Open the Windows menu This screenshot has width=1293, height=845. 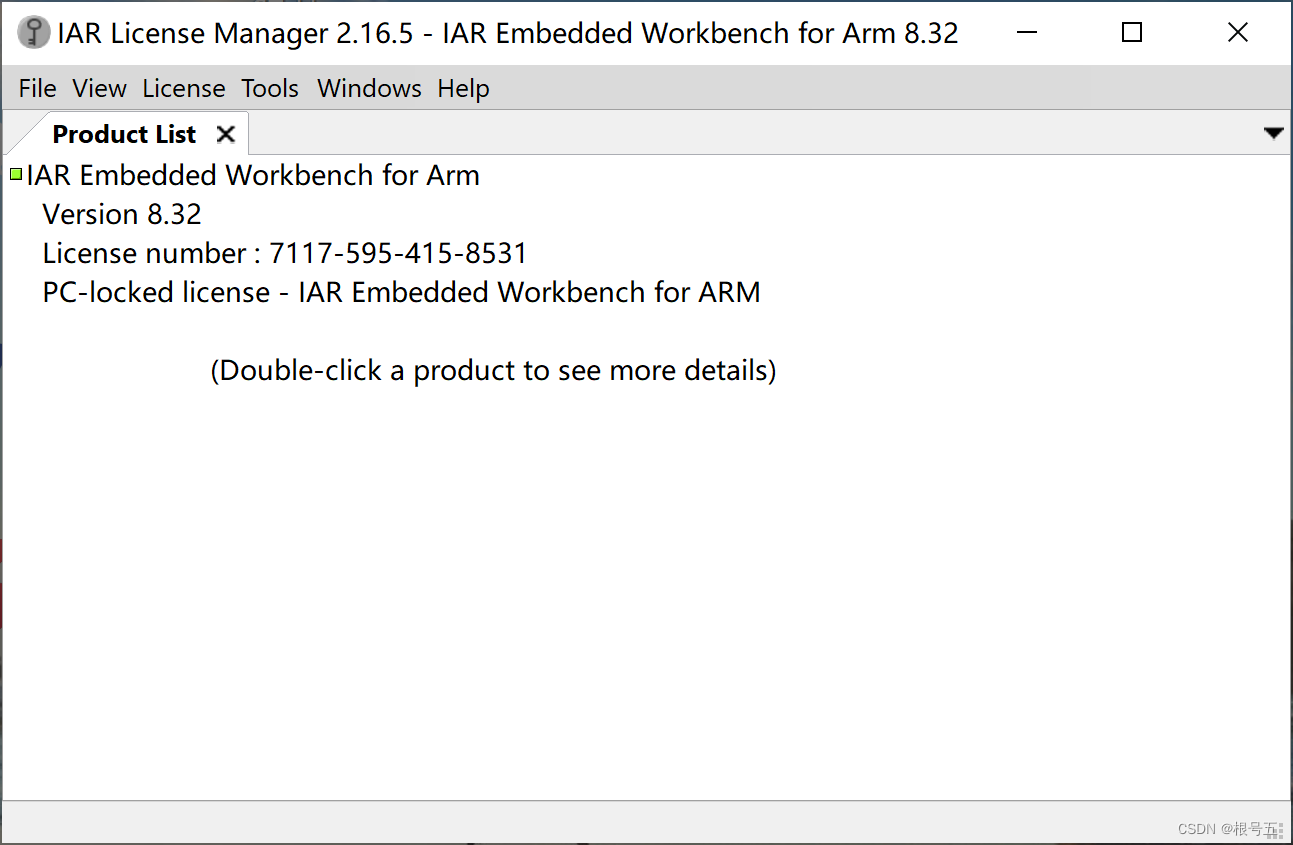(369, 89)
